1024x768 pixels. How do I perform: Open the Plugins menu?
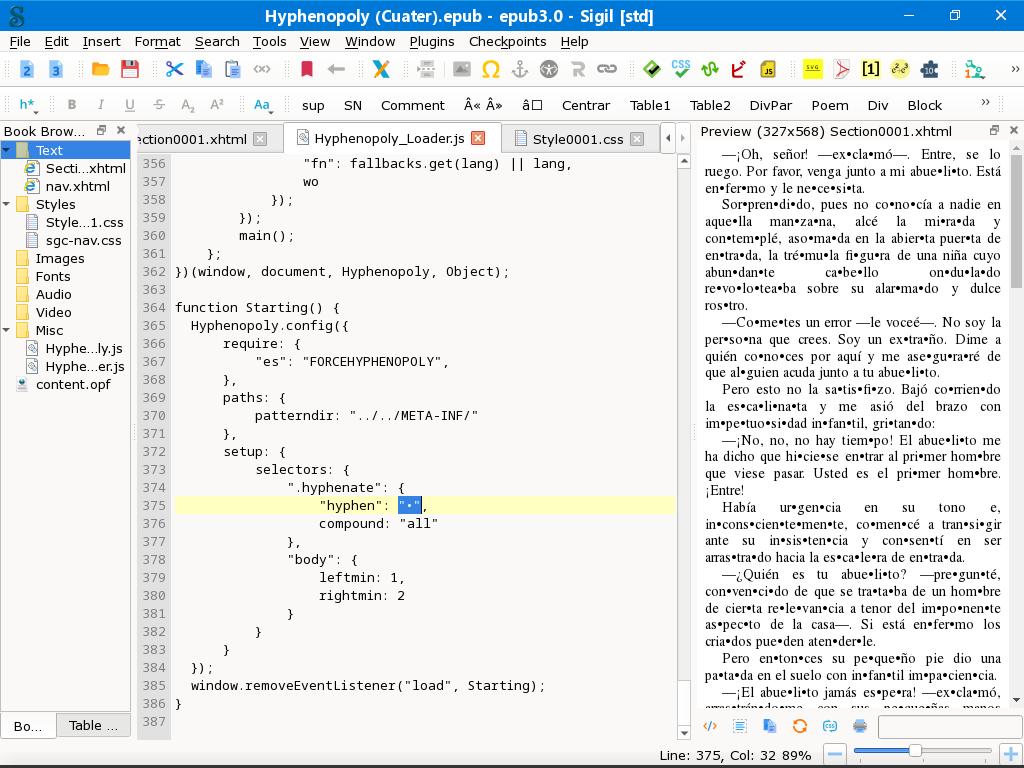coord(431,41)
